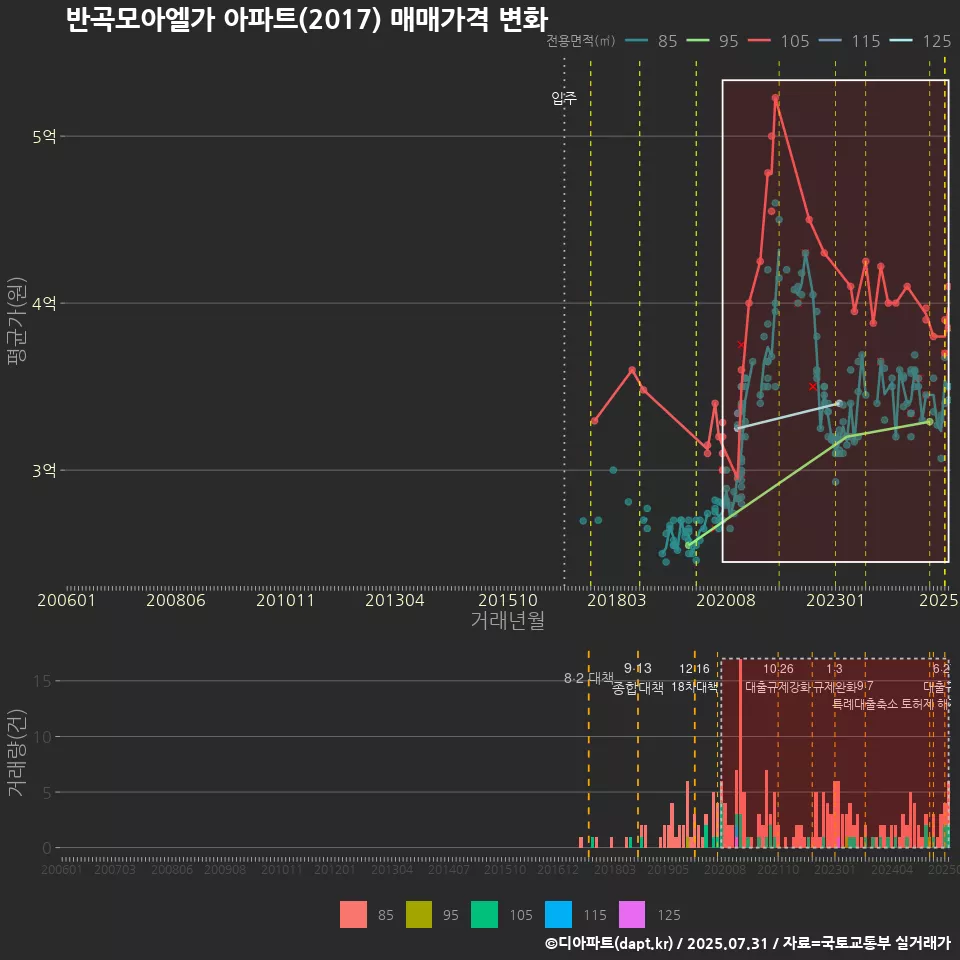Click the 12·16 18차대책 policy marker label
This screenshot has width=960, height=960.
(x=694, y=678)
